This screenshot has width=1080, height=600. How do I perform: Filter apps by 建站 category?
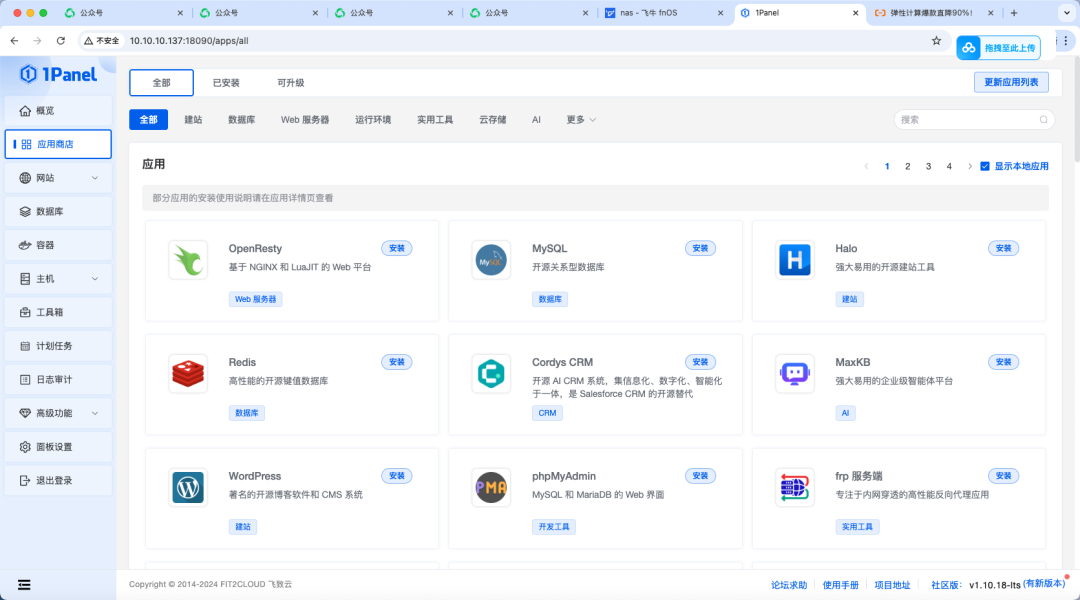194,120
